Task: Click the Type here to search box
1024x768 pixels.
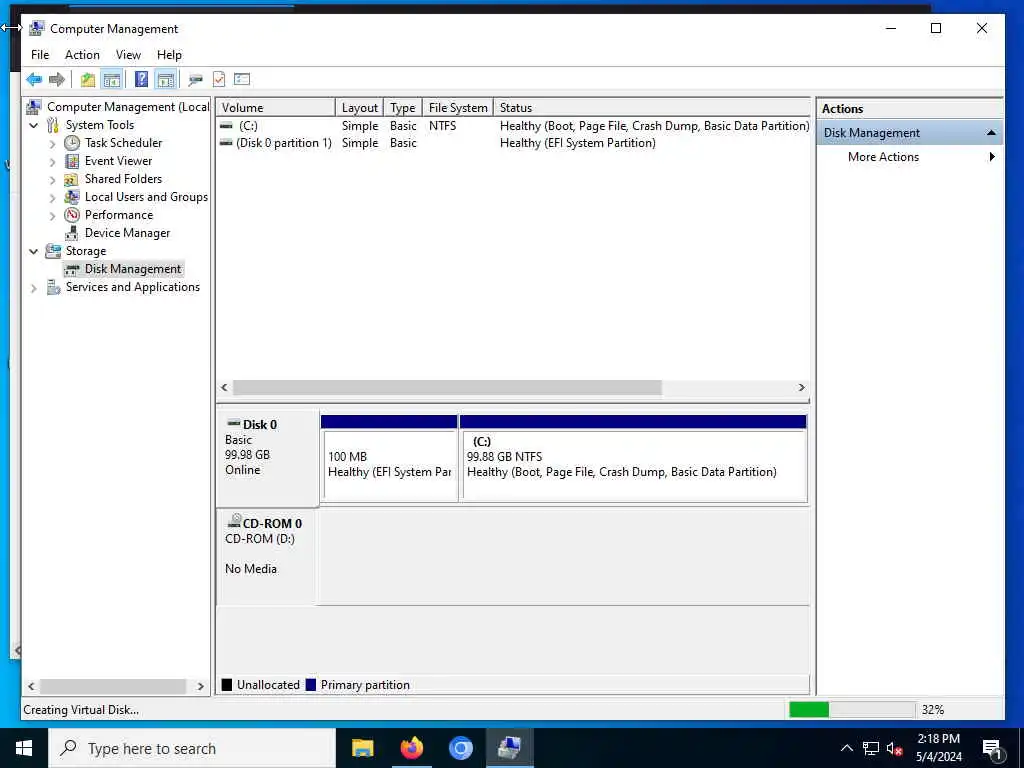Action: (192, 748)
